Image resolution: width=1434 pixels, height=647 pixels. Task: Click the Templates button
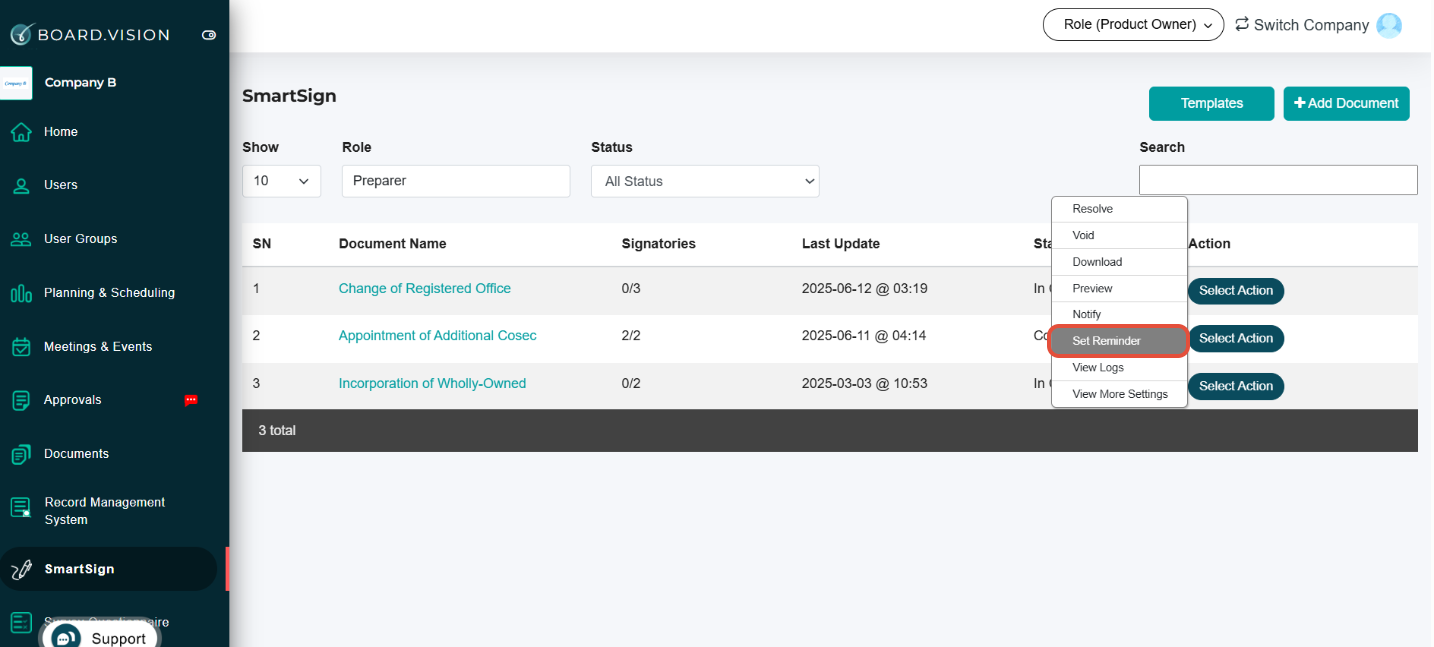pos(1212,104)
